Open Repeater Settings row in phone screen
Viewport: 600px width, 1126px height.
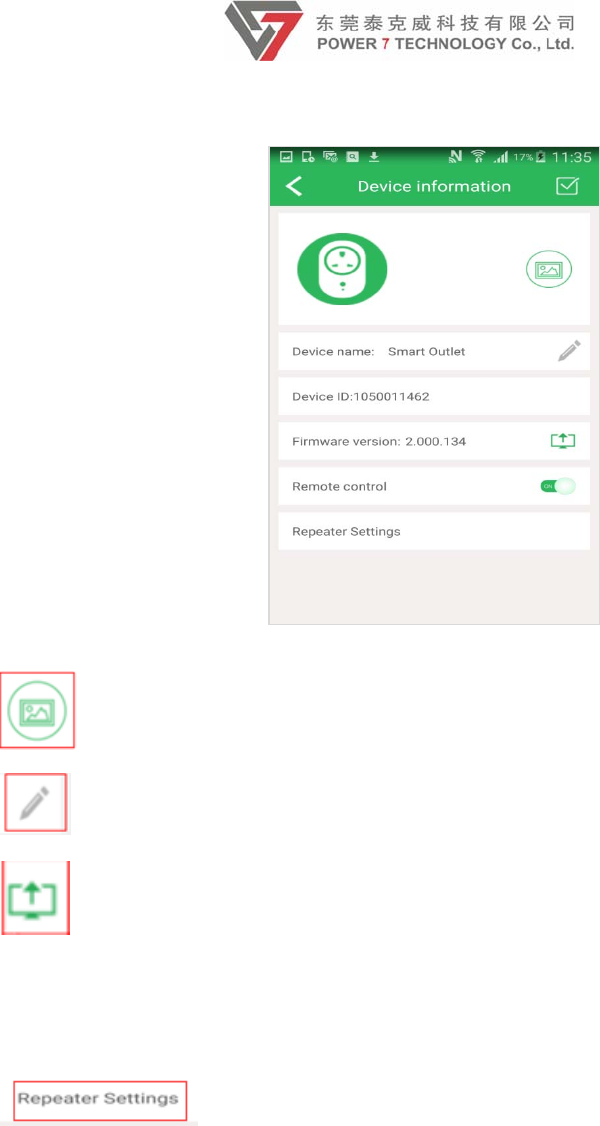pos(434,531)
